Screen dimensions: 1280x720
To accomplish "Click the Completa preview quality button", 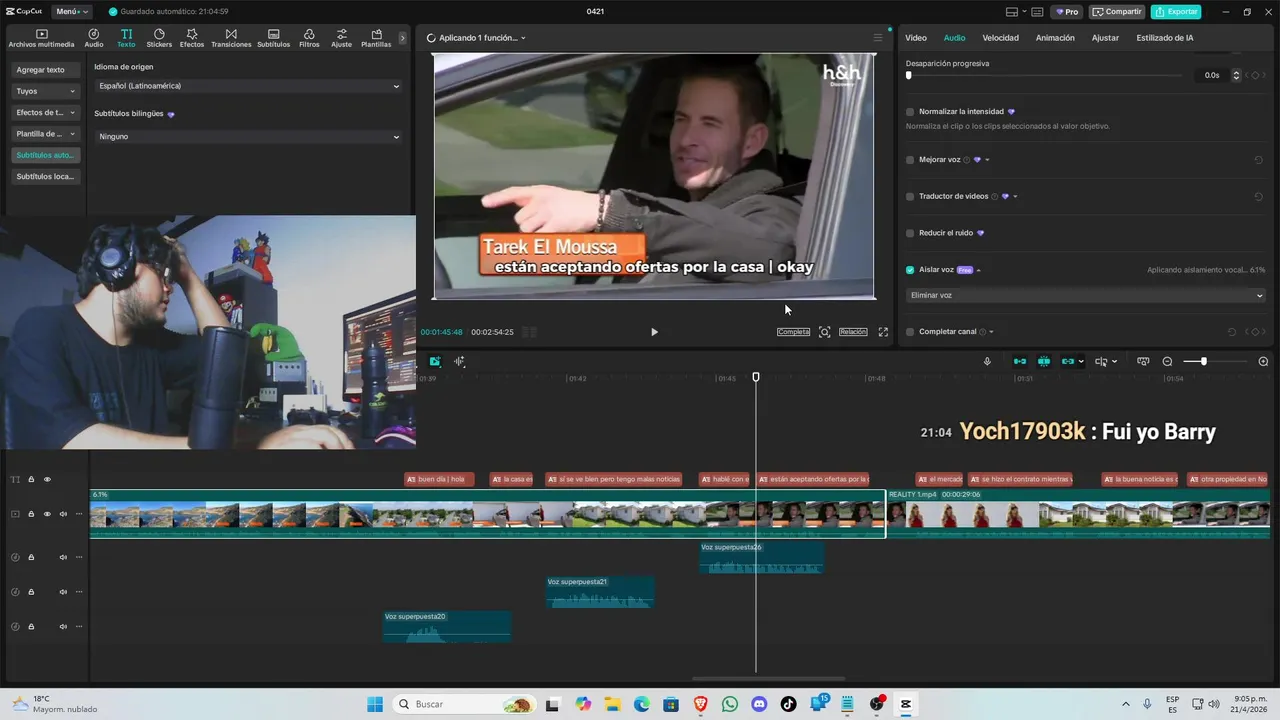I will click(x=793, y=332).
